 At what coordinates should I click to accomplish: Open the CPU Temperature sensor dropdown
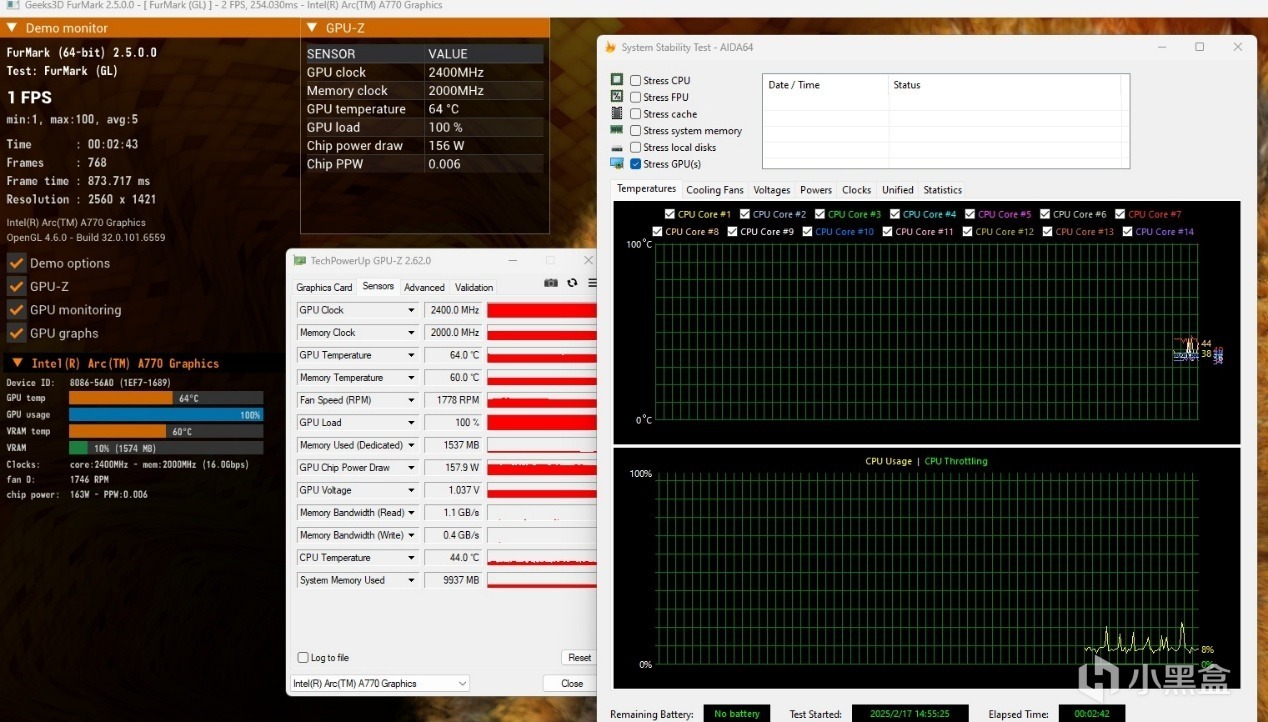coord(410,558)
